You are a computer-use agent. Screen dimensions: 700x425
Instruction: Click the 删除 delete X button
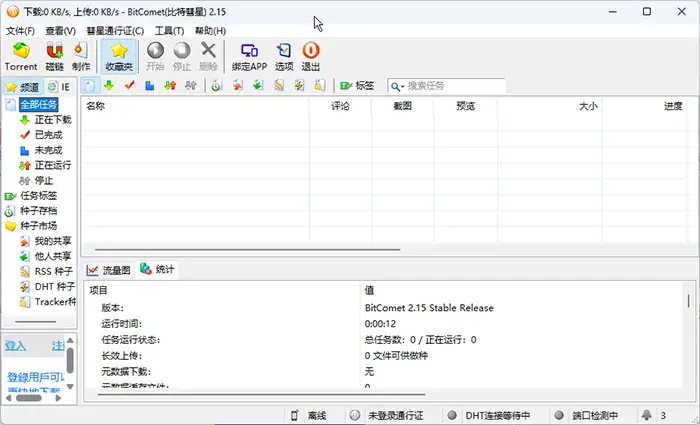pyautogui.click(x=208, y=56)
